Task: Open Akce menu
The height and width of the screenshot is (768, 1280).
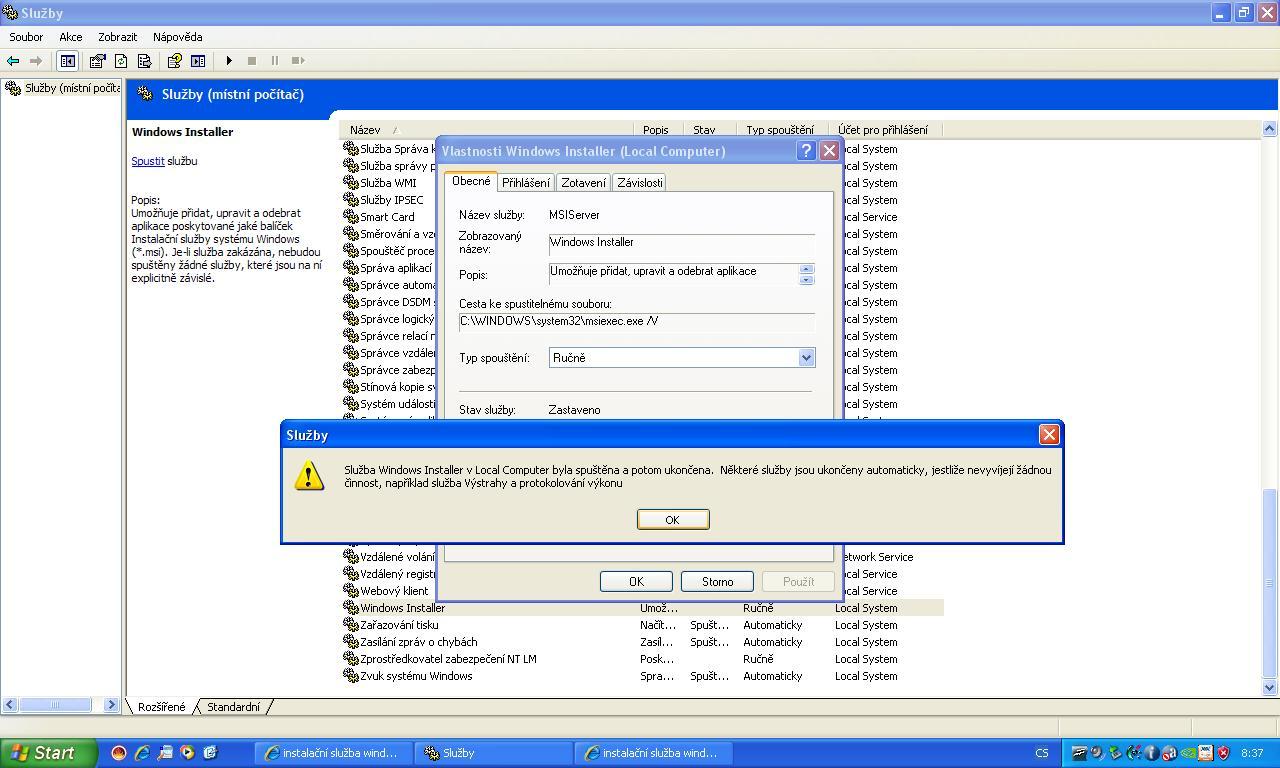Action: tap(70, 37)
